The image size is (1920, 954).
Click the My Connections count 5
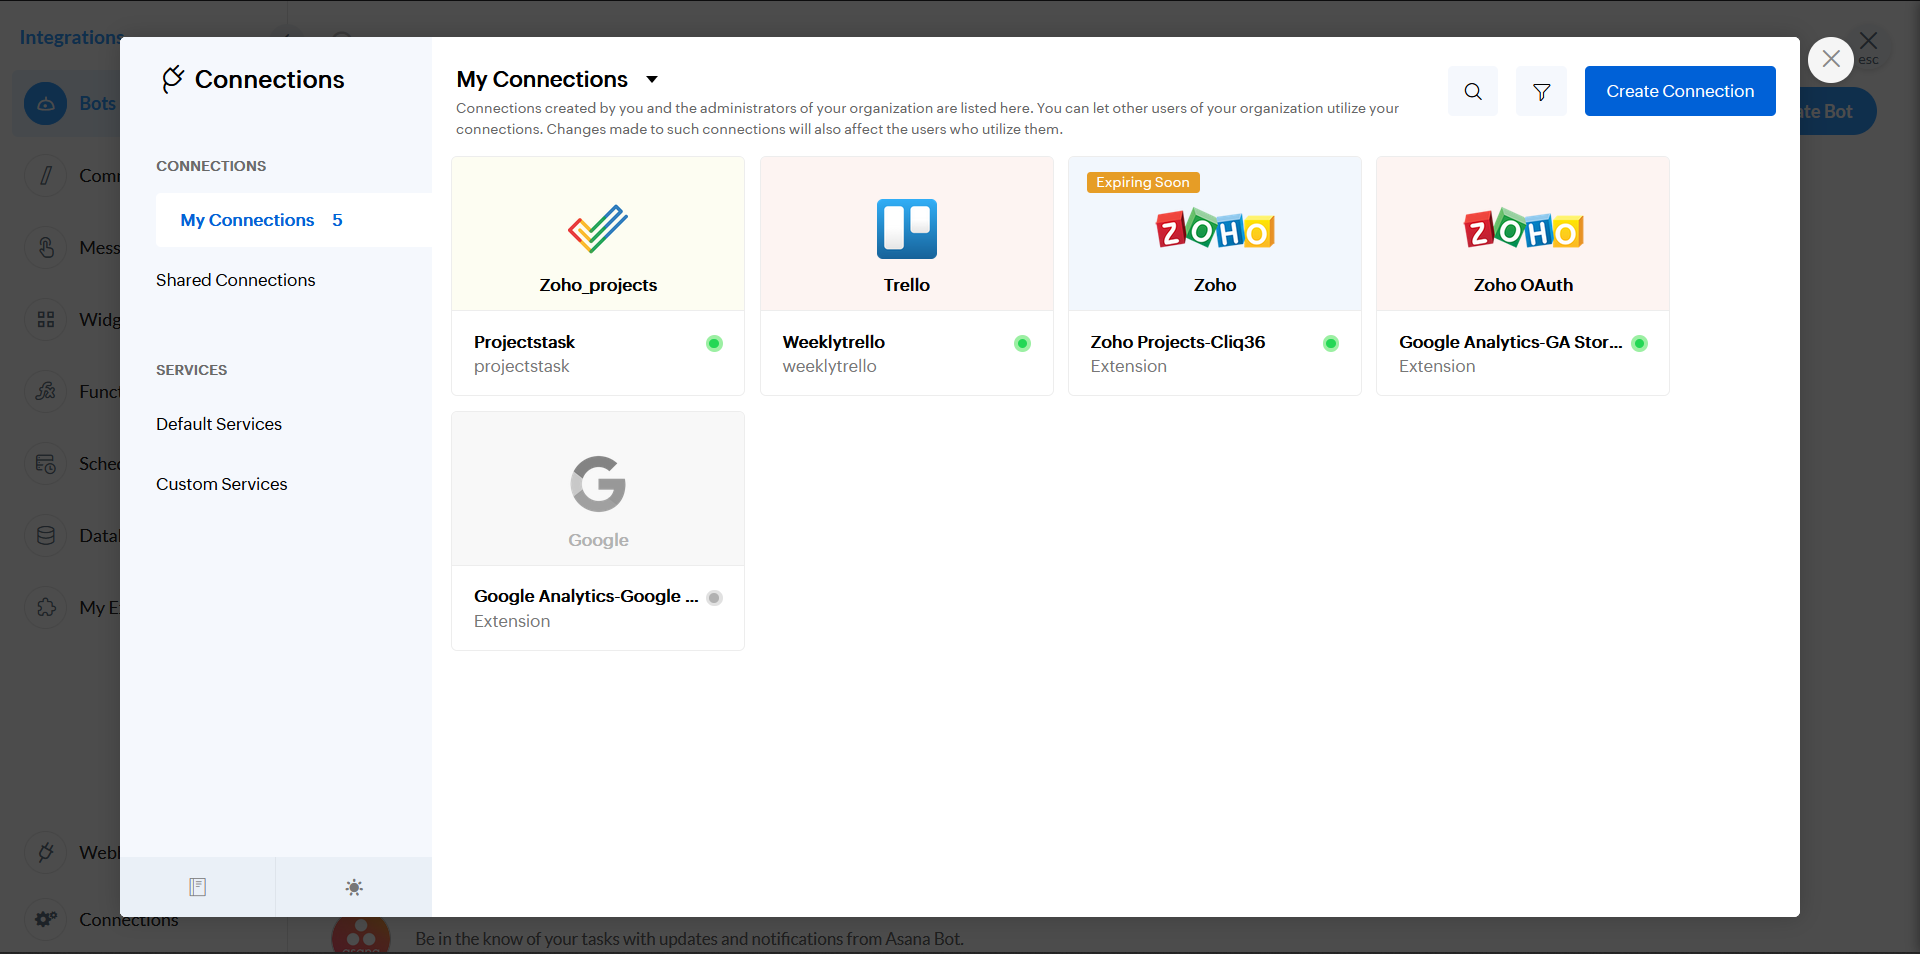point(337,220)
